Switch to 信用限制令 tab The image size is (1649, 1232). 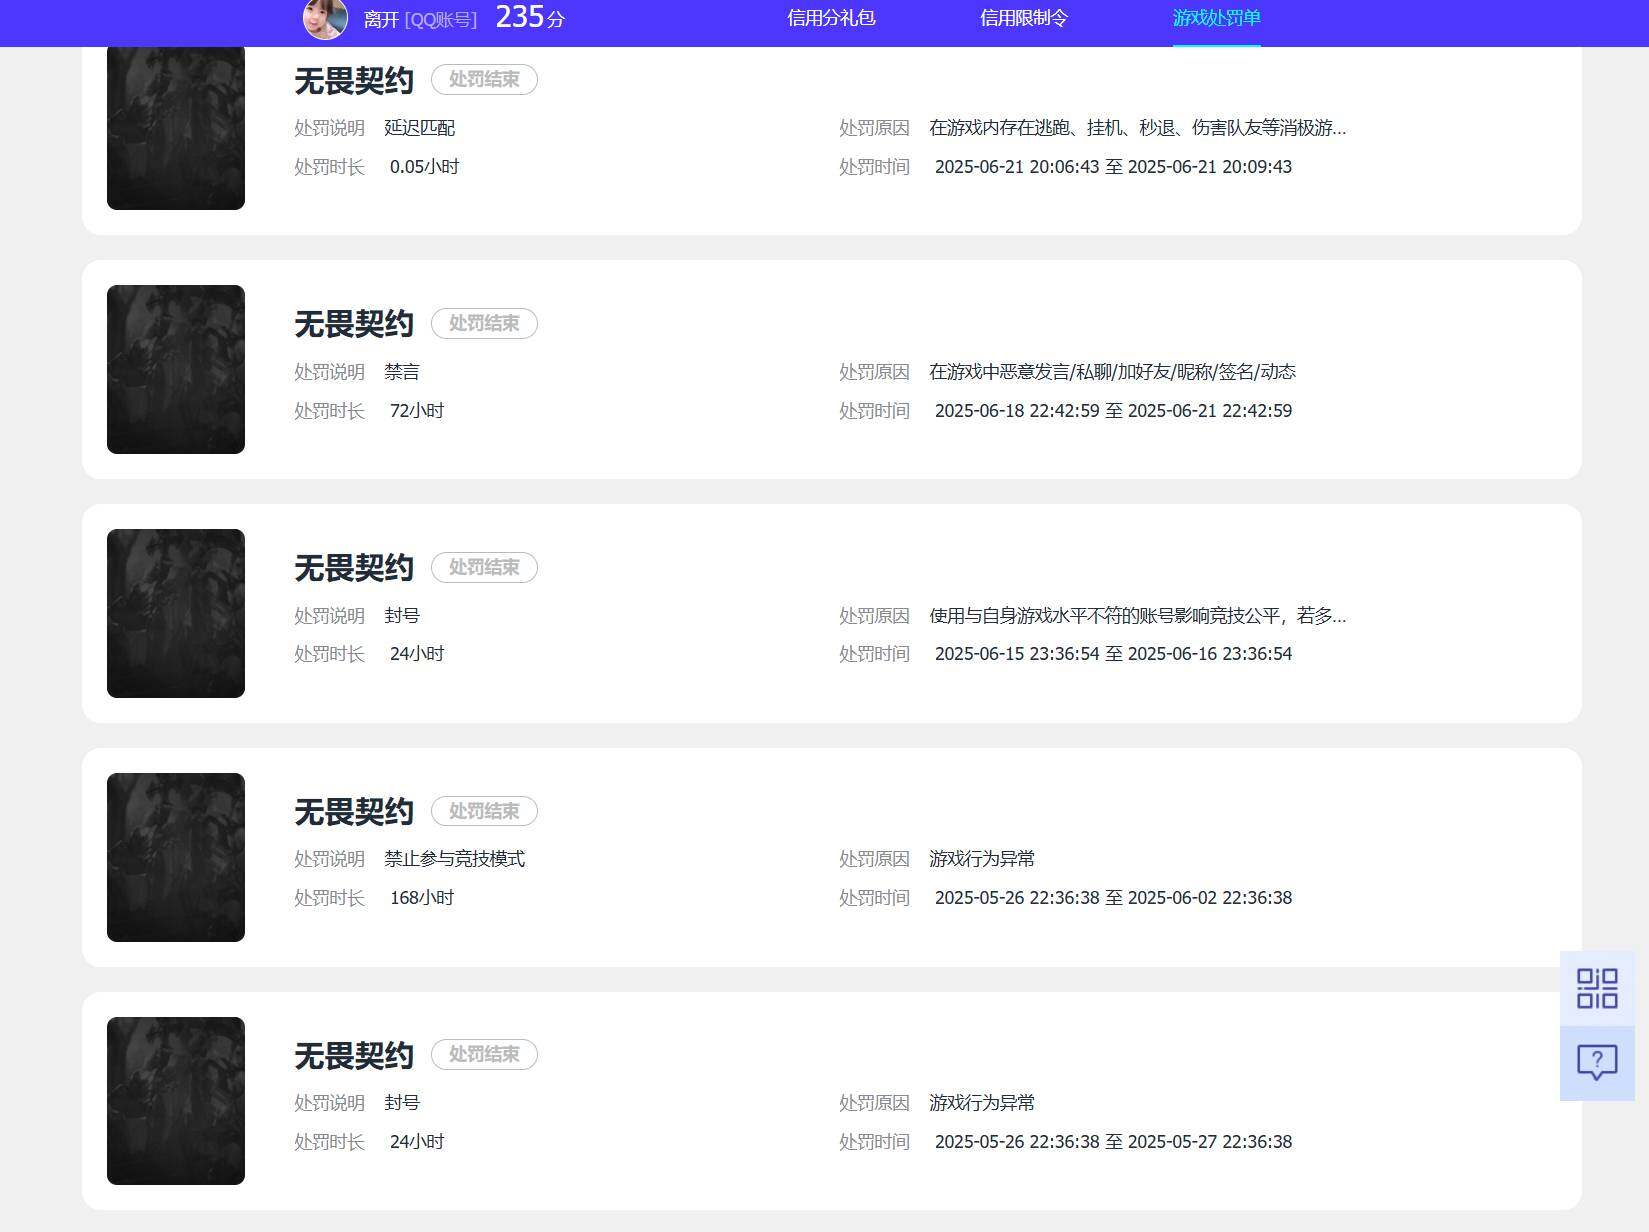click(1023, 18)
